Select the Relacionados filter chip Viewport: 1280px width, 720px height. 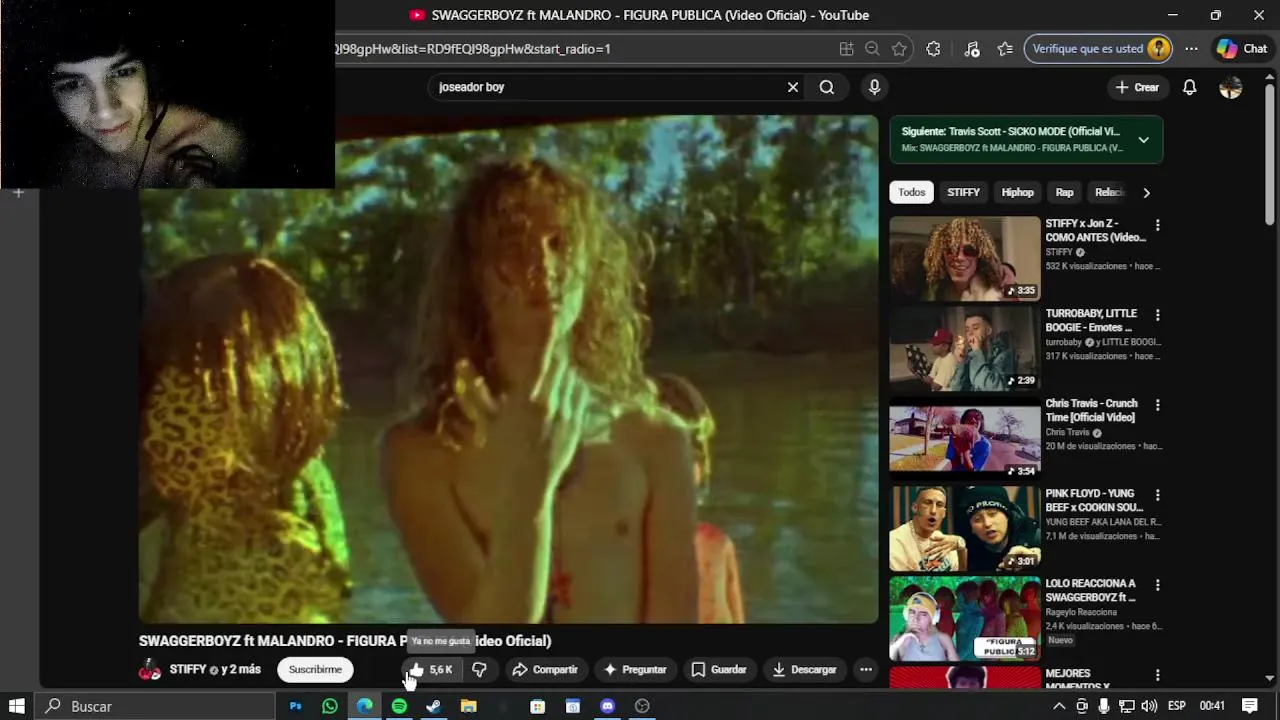pyautogui.click(x=1109, y=192)
